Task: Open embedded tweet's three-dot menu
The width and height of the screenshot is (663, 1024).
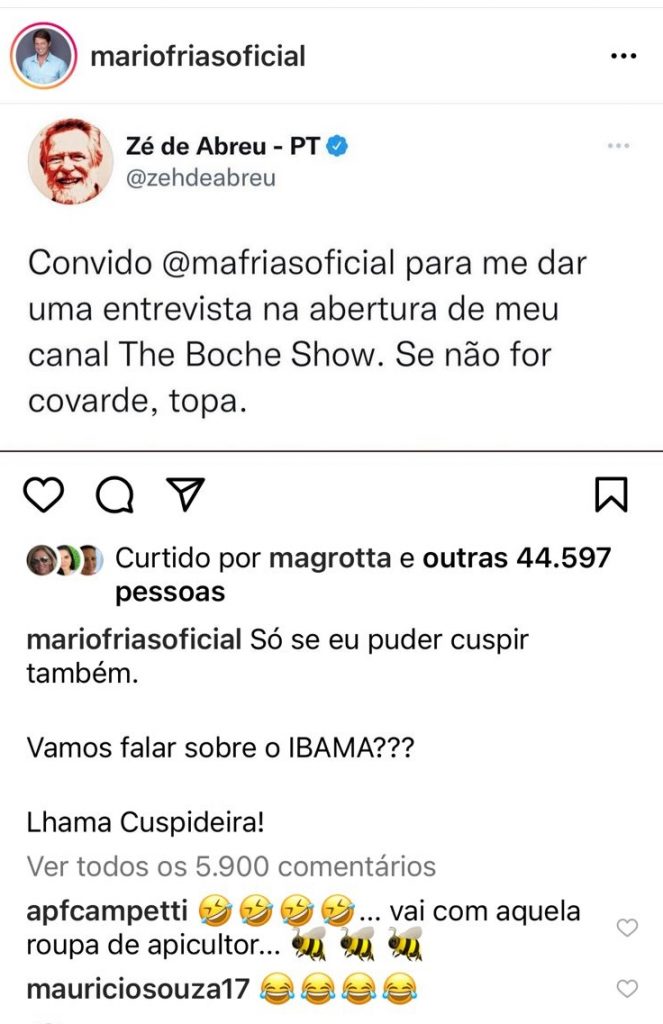Action: (619, 146)
